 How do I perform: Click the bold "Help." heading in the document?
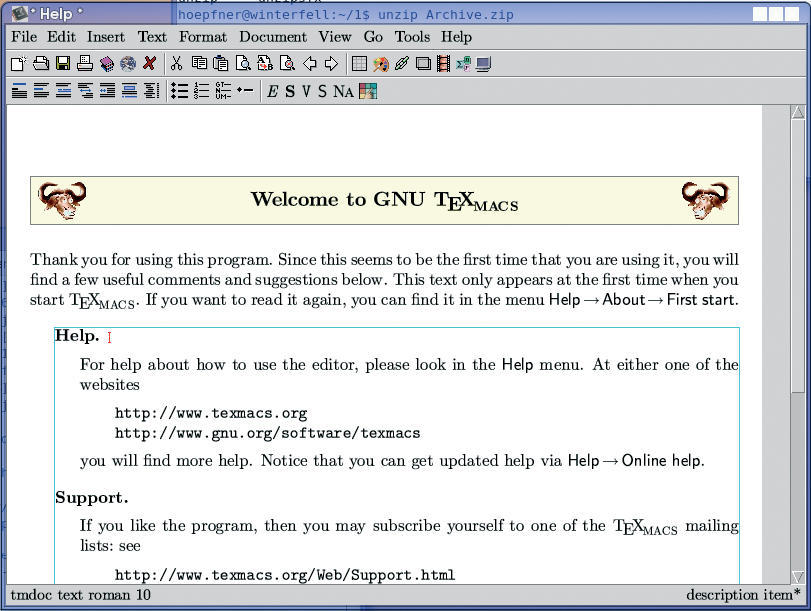click(x=77, y=336)
